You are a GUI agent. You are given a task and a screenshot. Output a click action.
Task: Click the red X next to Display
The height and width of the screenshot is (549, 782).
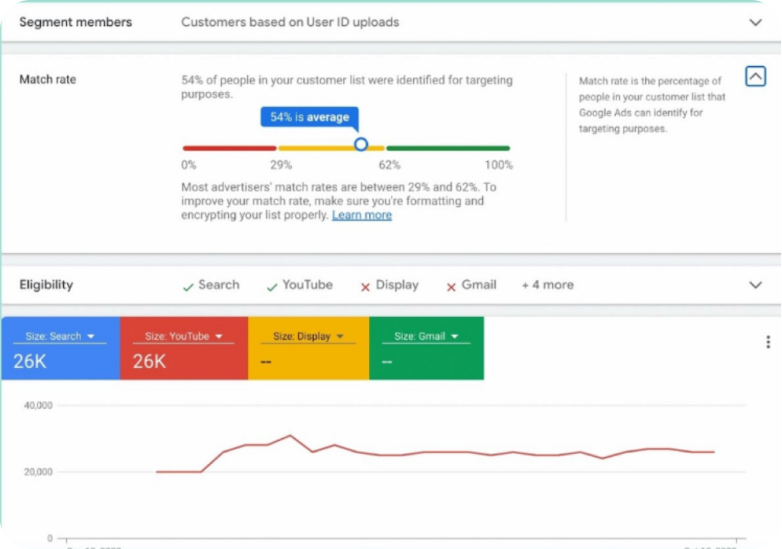click(x=365, y=287)
